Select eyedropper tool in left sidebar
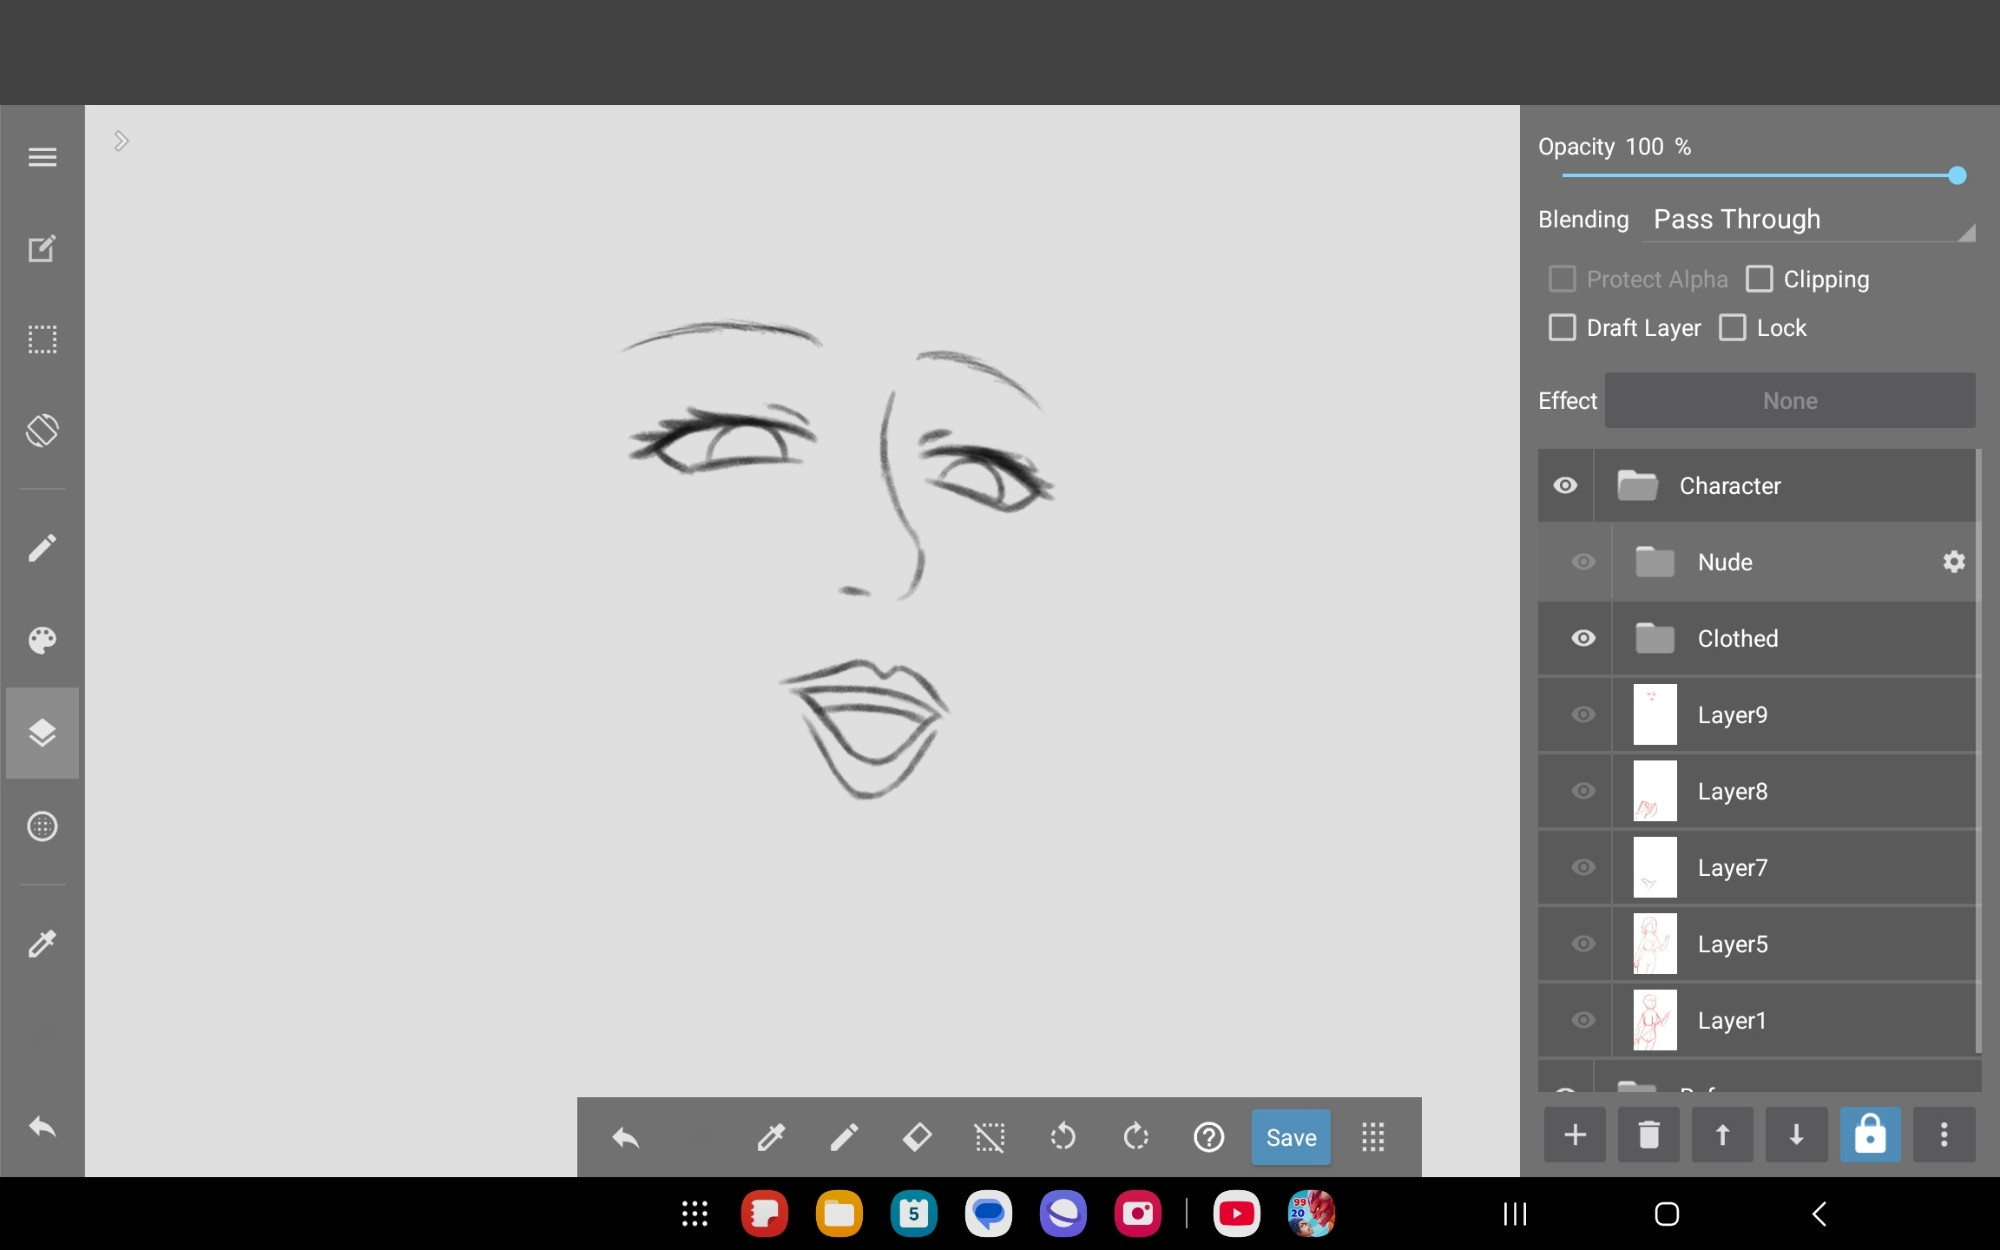 (42, 943)
